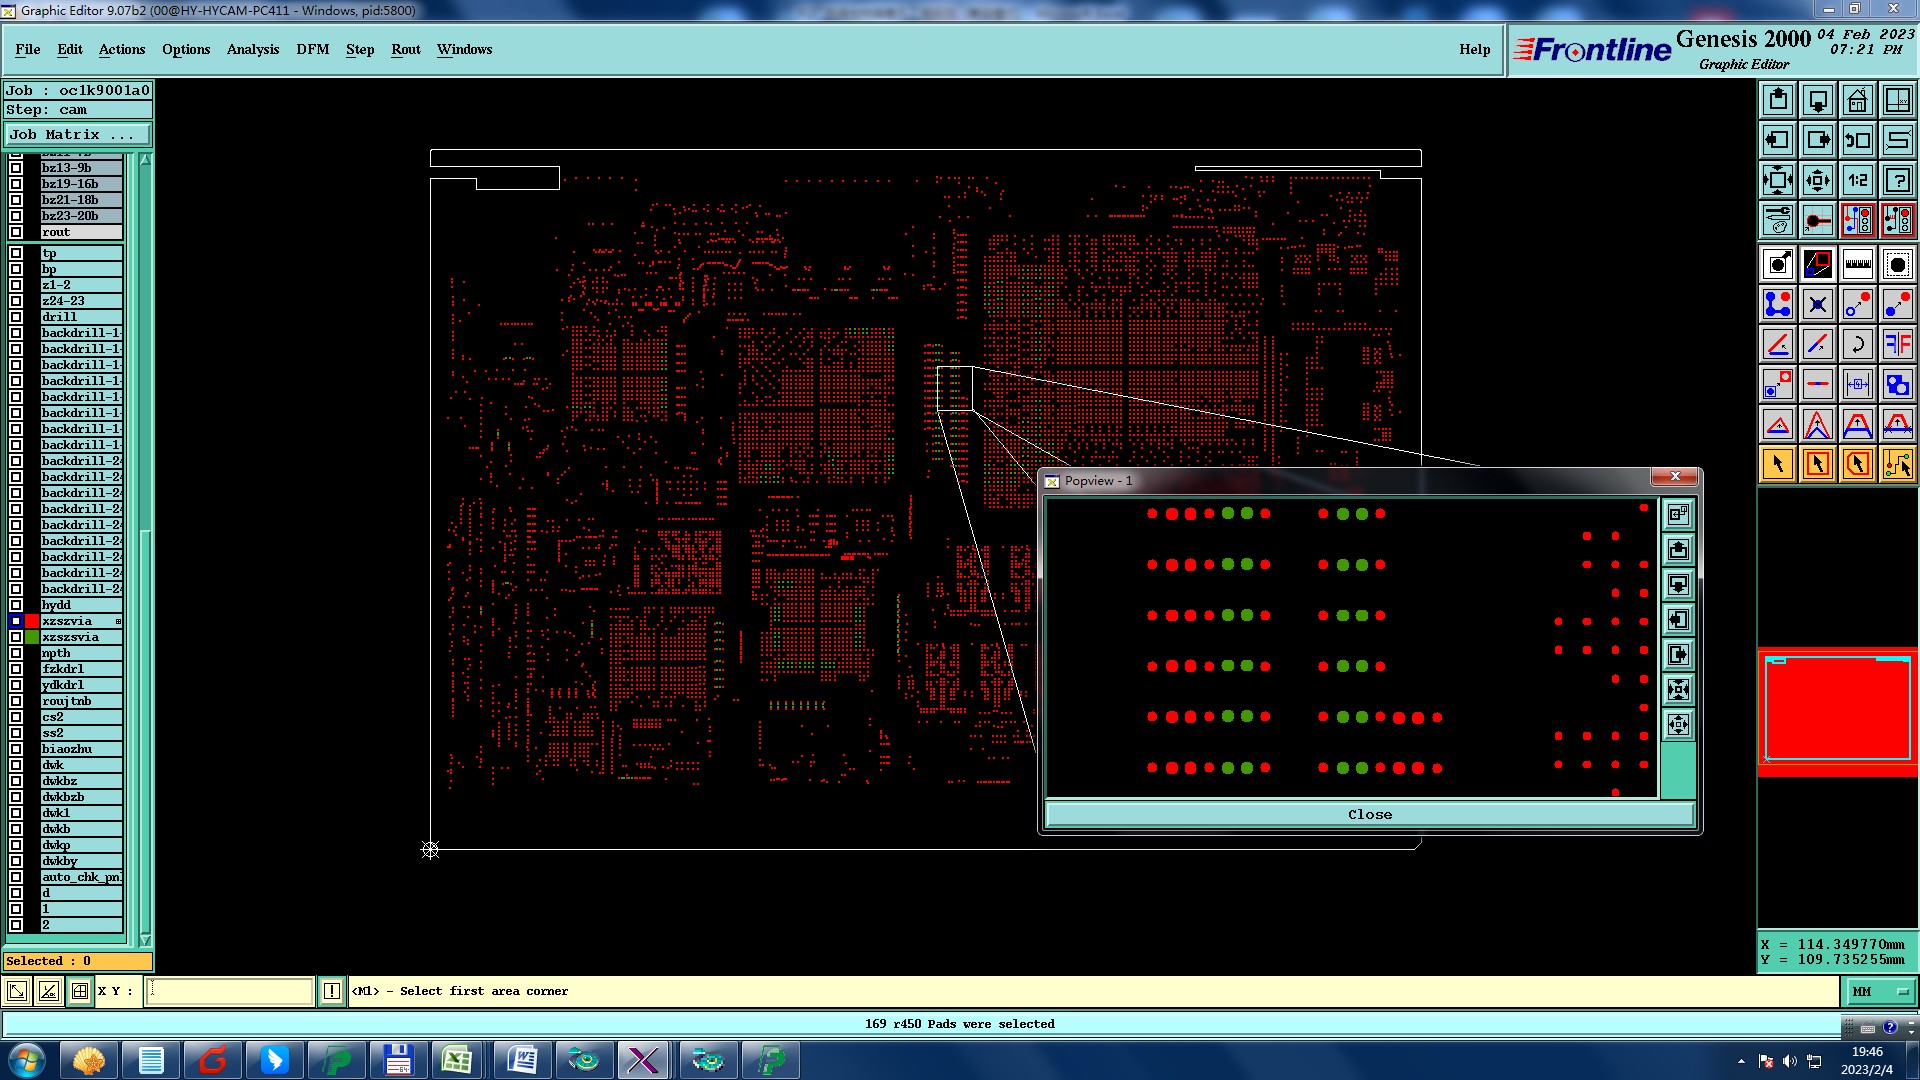1920x1080 pixels.
Task: Open the Analysis menu
Action: (x=252, y=49)
